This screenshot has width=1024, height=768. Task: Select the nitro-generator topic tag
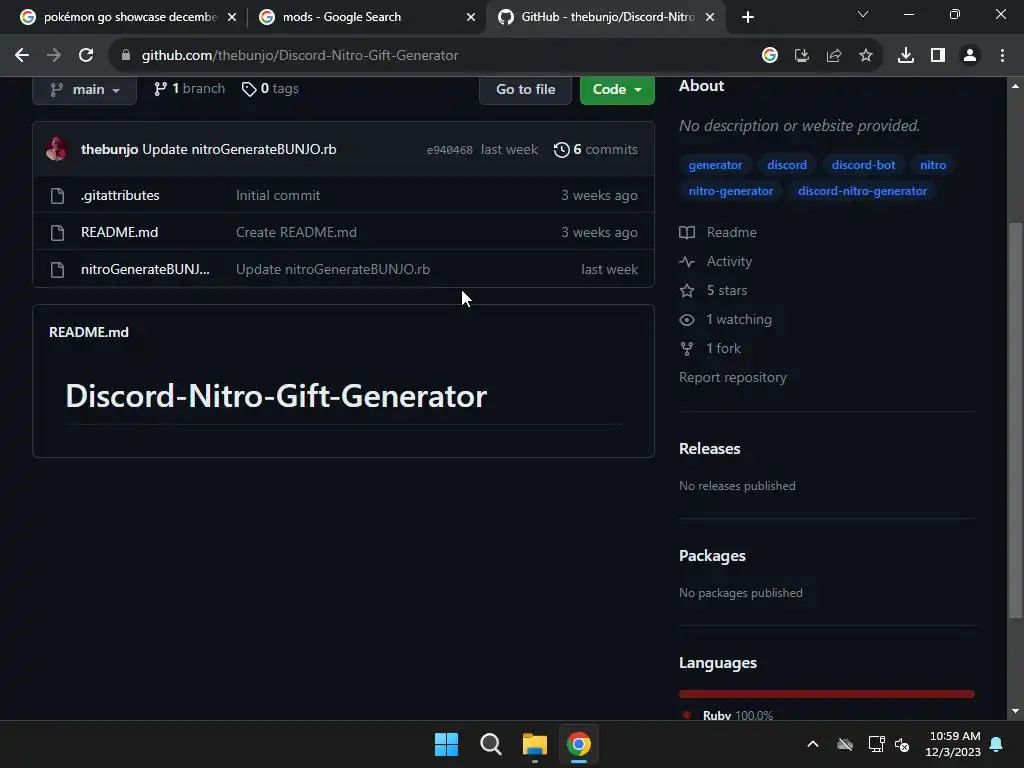(x=731, y=191)
